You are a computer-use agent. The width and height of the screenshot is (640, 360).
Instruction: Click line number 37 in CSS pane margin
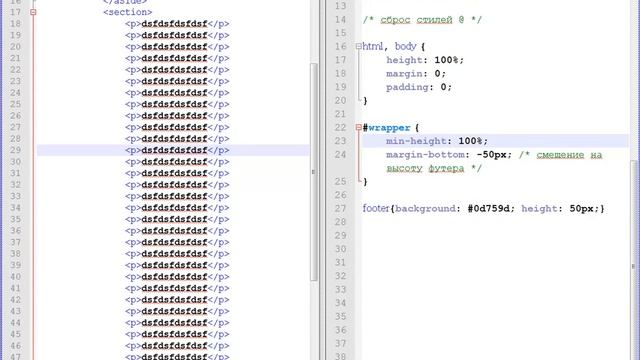340,344
